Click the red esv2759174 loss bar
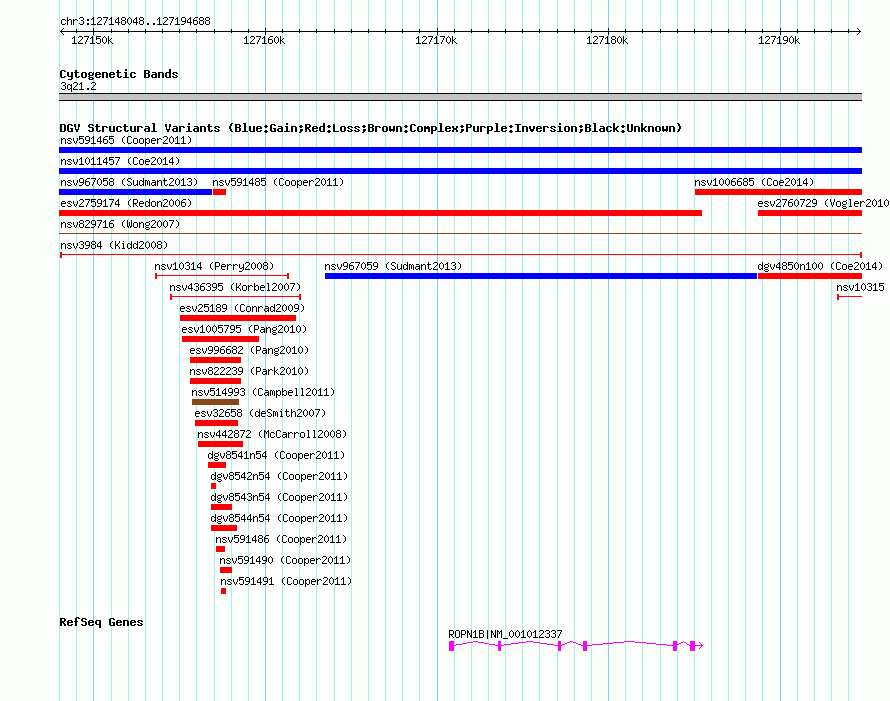Viewport: 890px width, 701px height. point(380,213)
